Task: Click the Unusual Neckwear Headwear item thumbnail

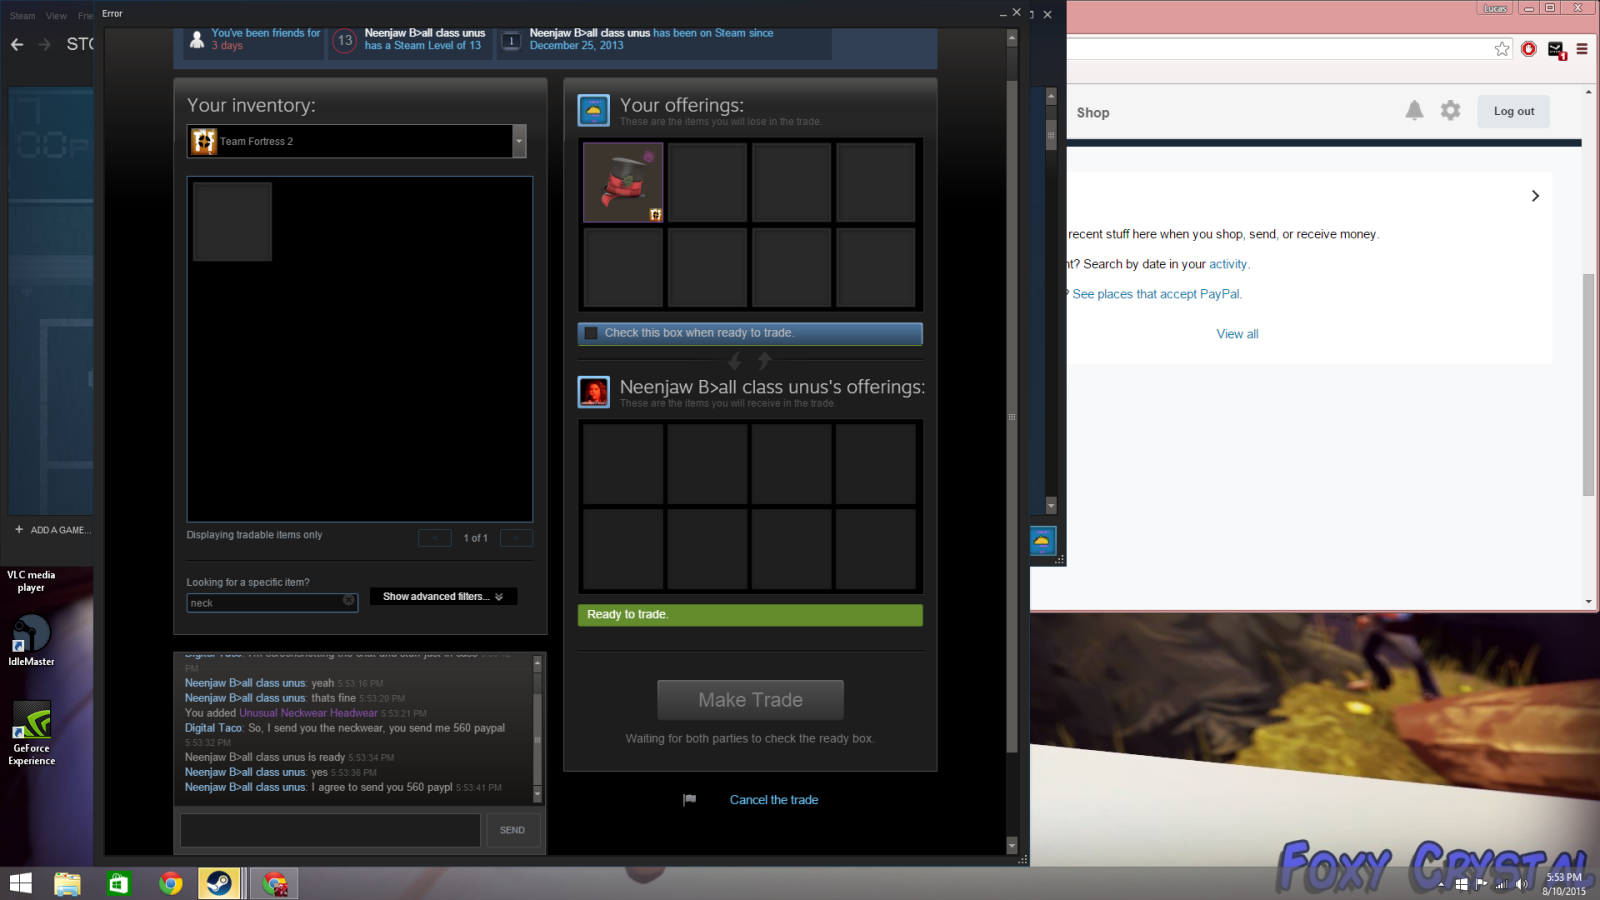Action: [x=623, y=182]
